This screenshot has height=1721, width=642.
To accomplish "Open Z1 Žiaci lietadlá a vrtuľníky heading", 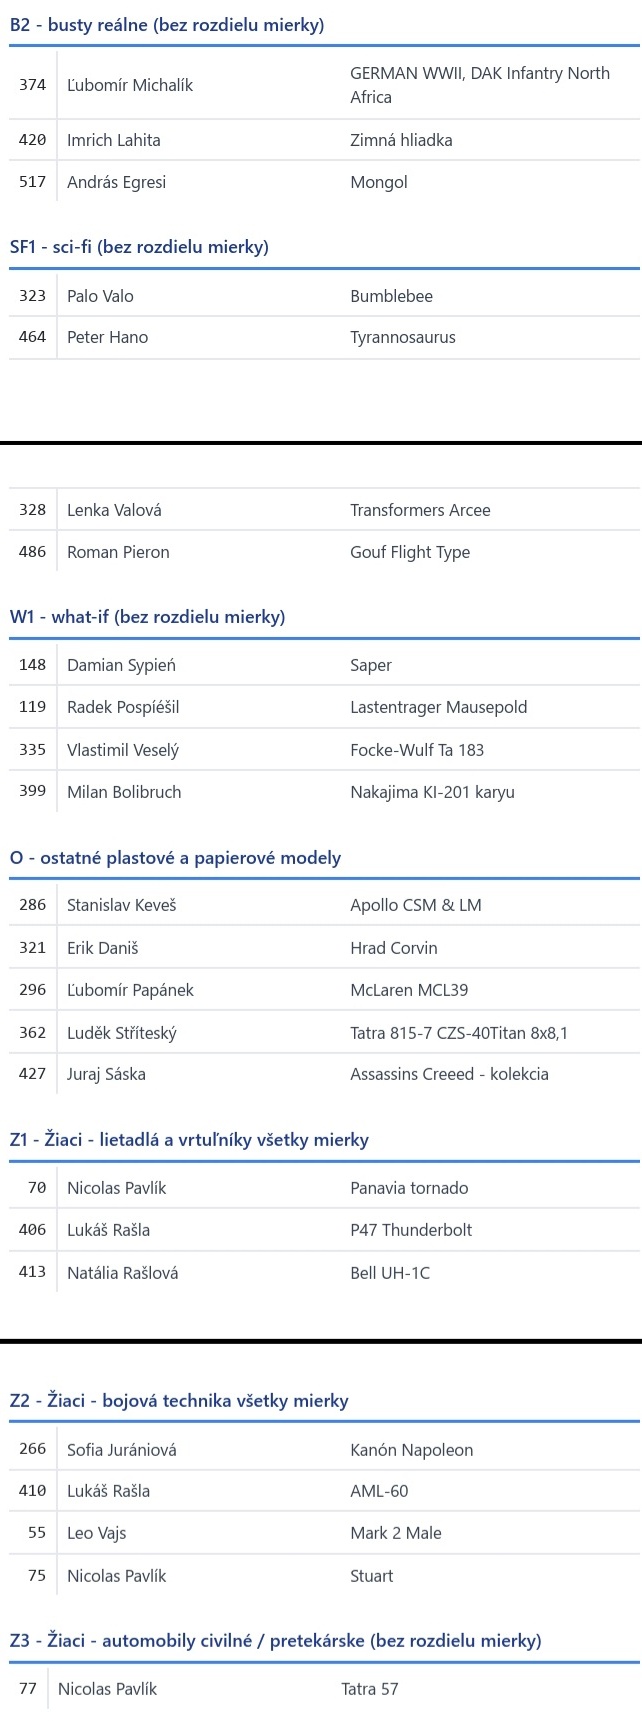I will click(189, 1140).
